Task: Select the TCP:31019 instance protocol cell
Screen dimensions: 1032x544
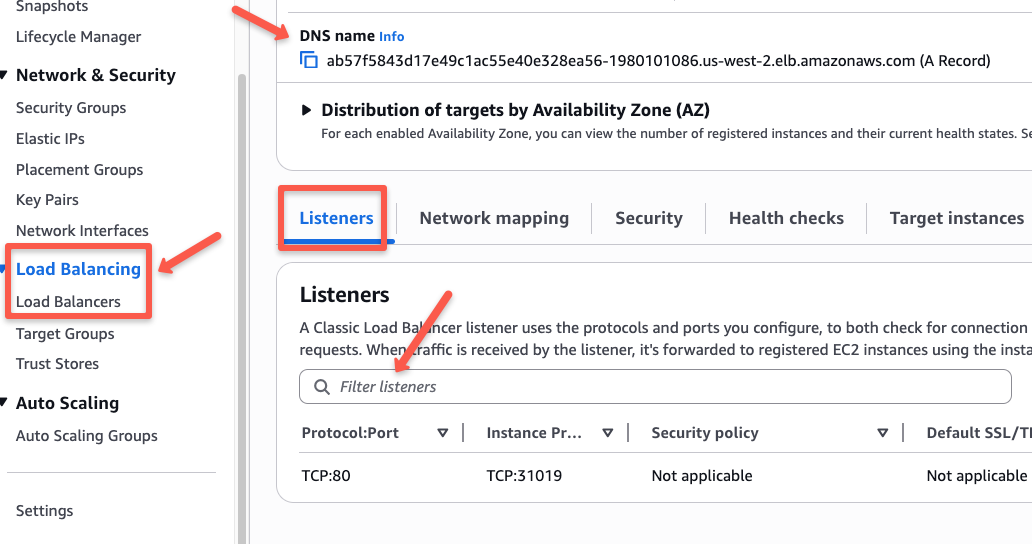Action: click(x=524, y=476)
